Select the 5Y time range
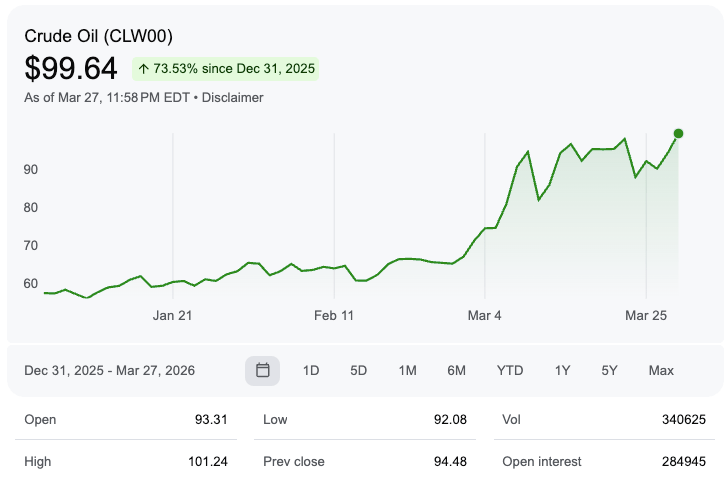This screenshot has width=726, height=489. (610, 370)
